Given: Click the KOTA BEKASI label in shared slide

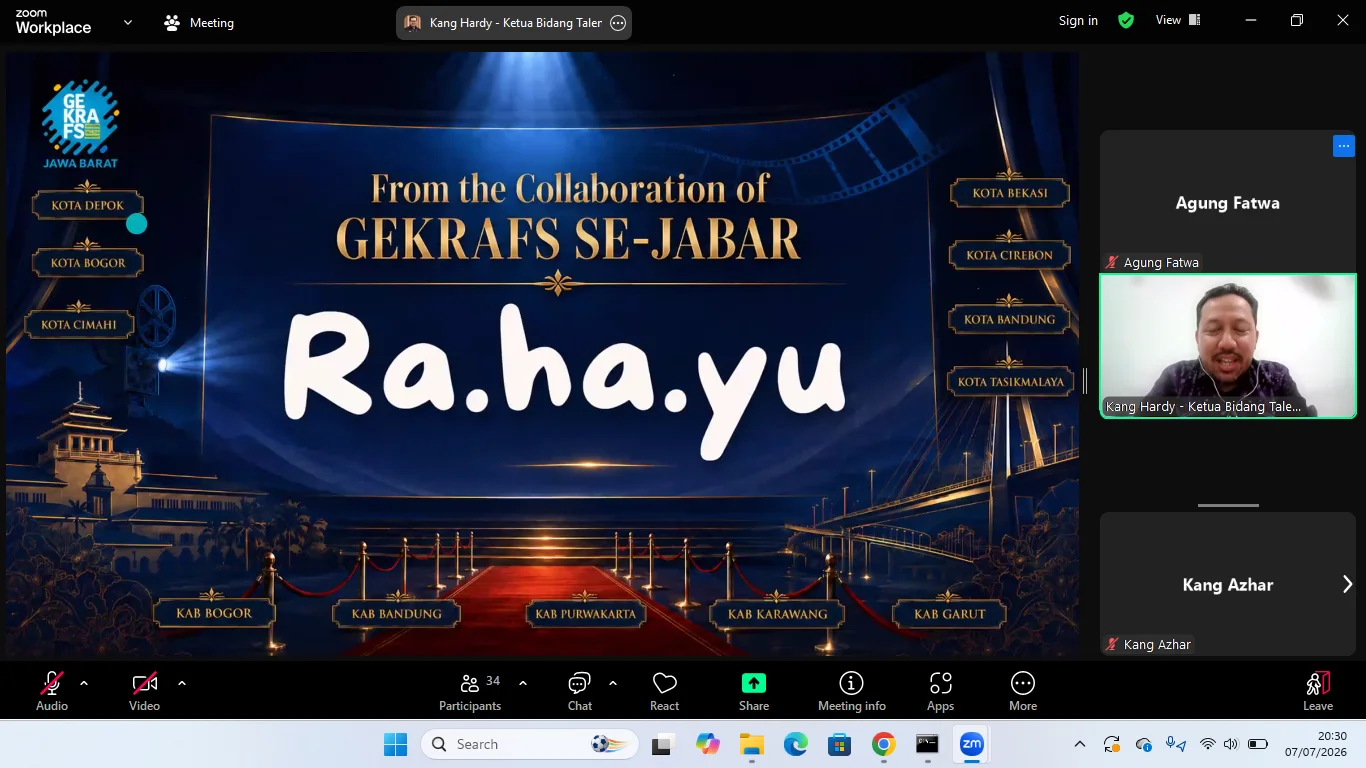Looking at the screenshot, I should 1010,192.
